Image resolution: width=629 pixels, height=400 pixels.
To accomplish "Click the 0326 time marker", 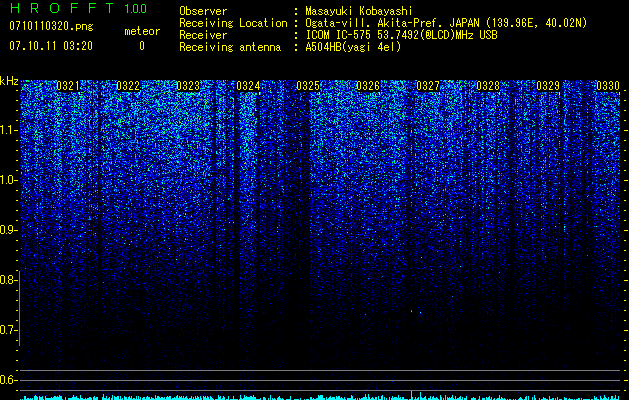I will coord(368,86).
